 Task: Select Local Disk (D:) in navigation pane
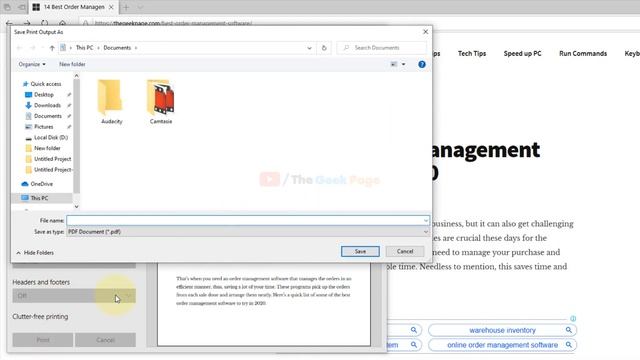51,138
